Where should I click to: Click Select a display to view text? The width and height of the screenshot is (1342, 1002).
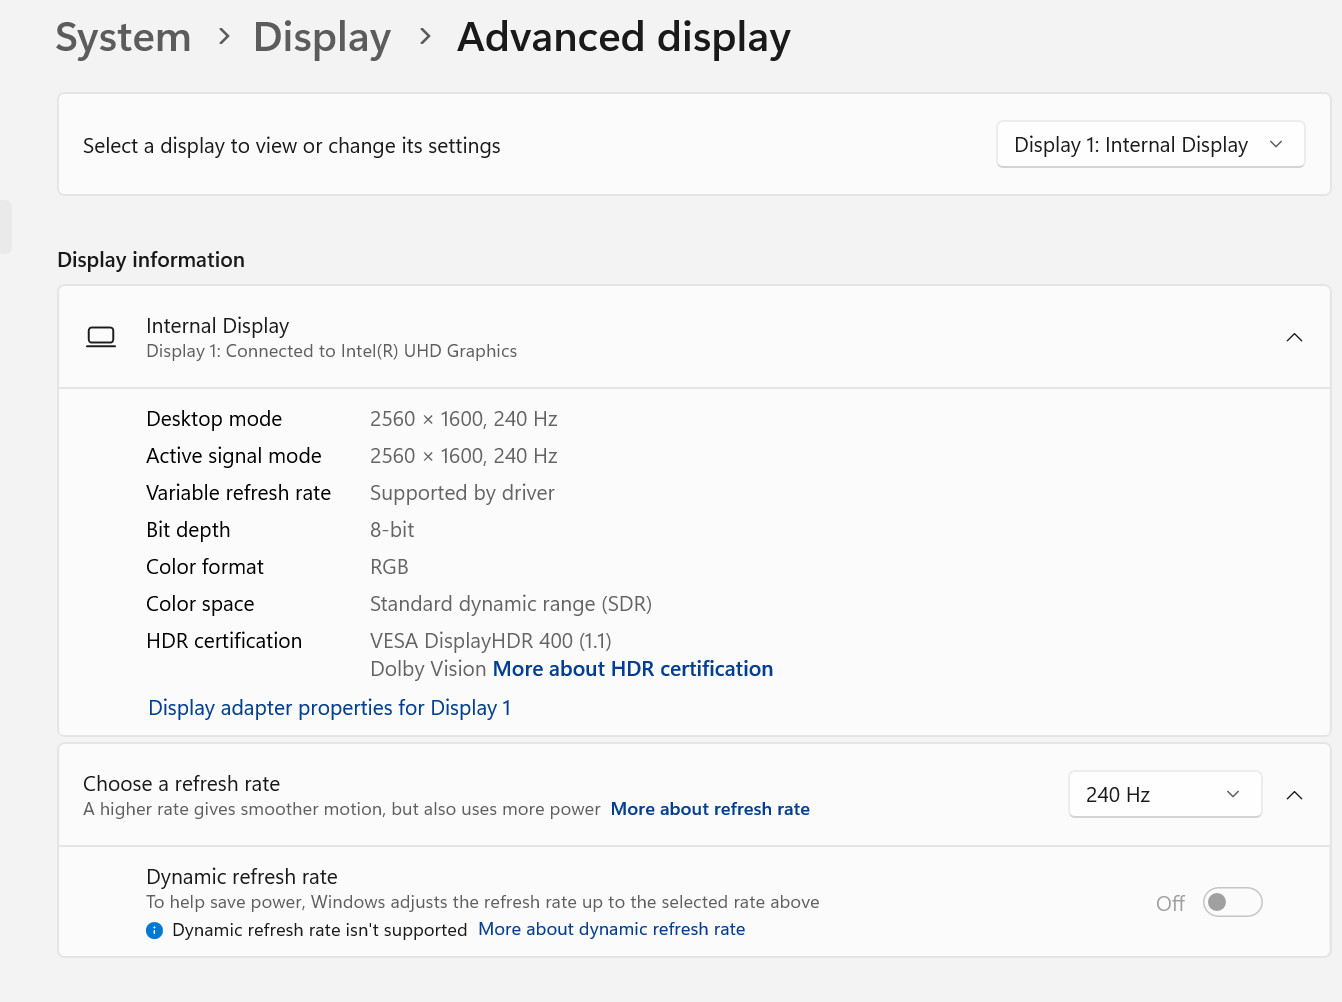click(292, 146)
